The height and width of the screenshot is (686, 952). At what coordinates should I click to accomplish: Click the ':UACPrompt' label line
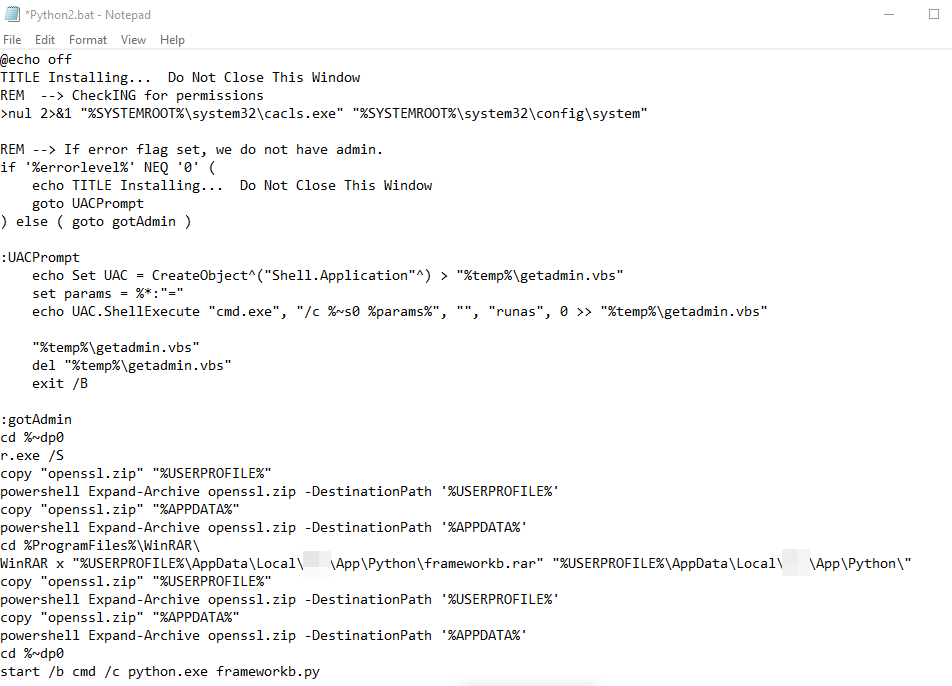(x=40, y=258)
